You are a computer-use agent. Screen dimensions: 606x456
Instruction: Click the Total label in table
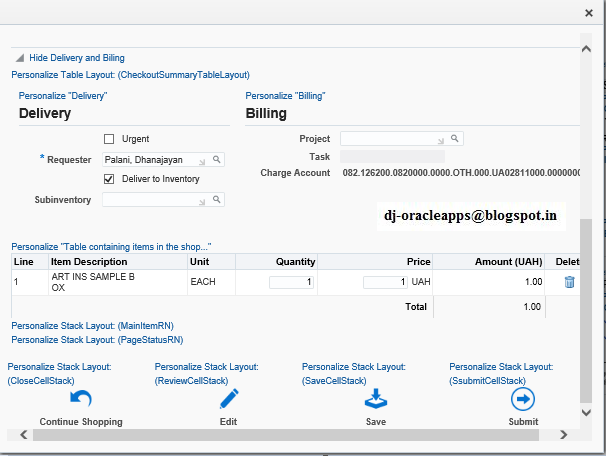416,306
